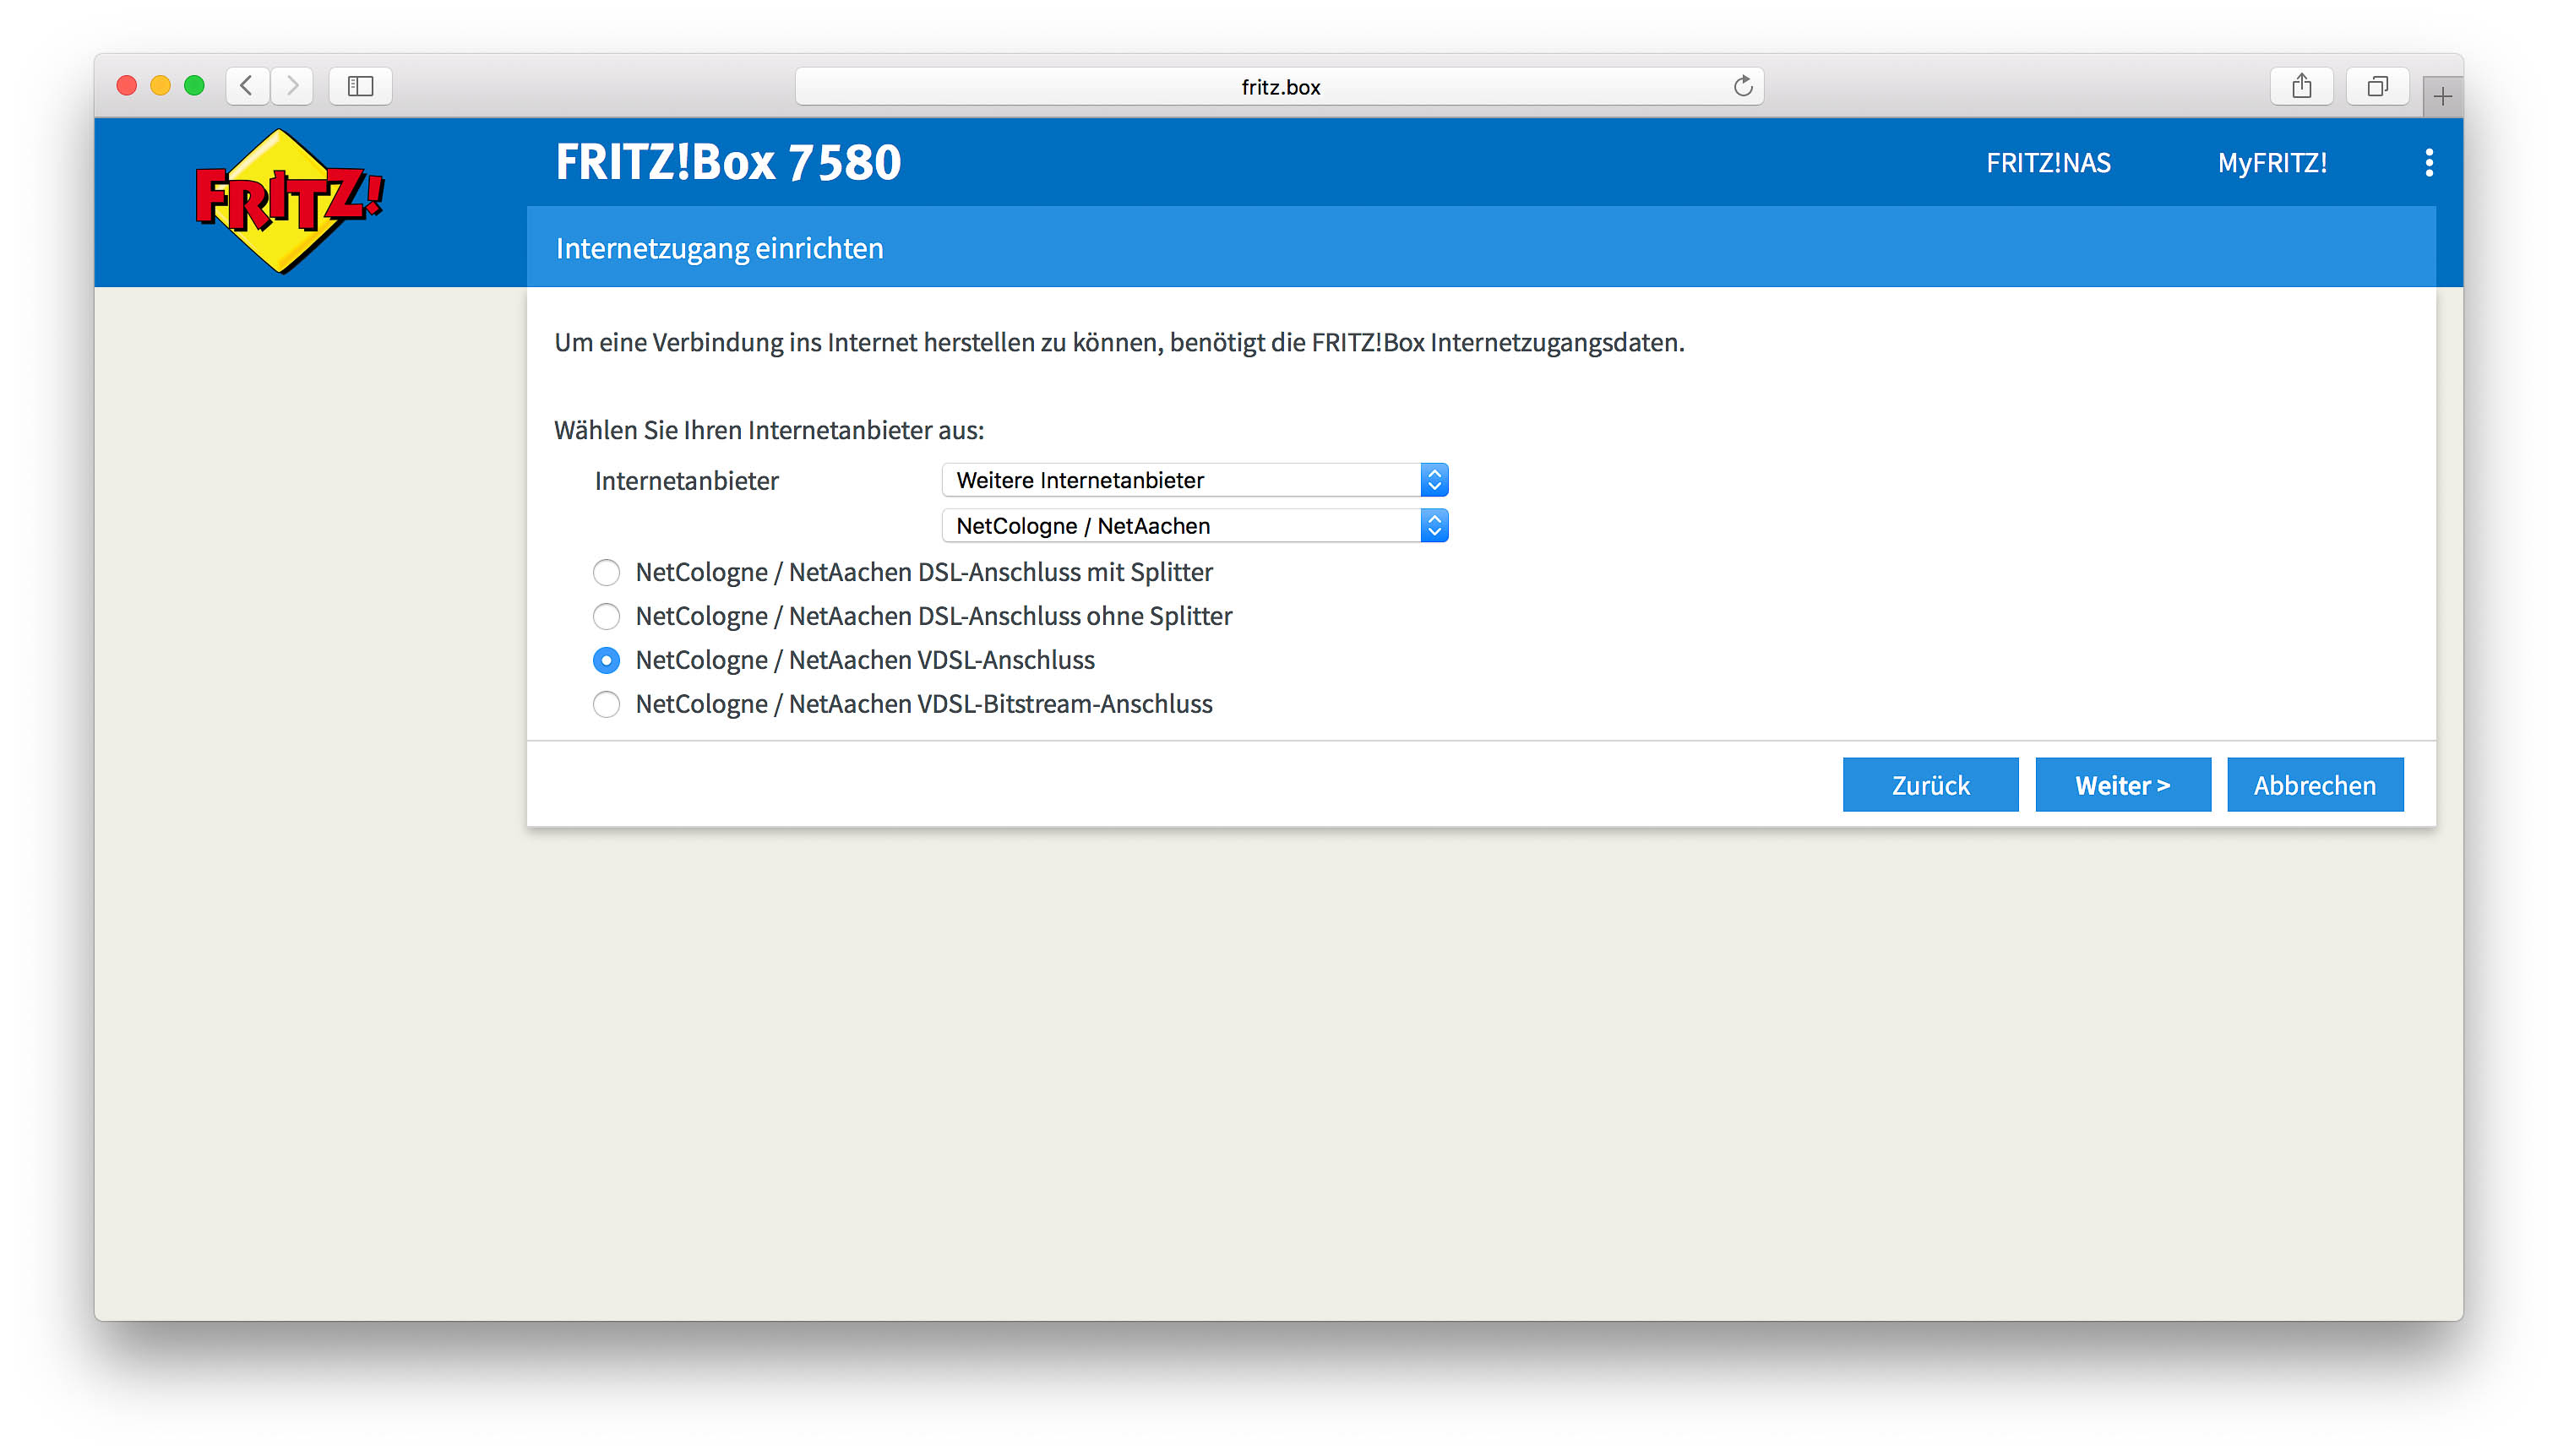Screen dimensions: 2558x1456
Task: Toggle the Safari sidebar
Action: (x=360, y=86)
